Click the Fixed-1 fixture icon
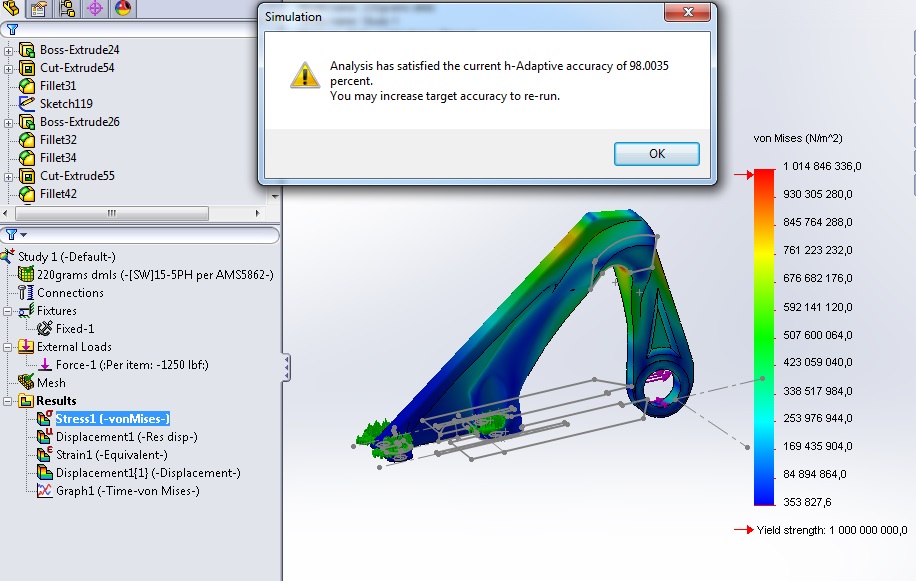Viewport: 916px width, 581px height. (x=44, y=328)
